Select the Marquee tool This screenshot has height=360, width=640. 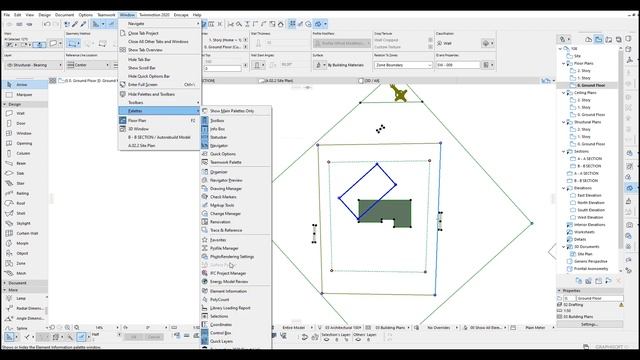[x=24, y=95]
